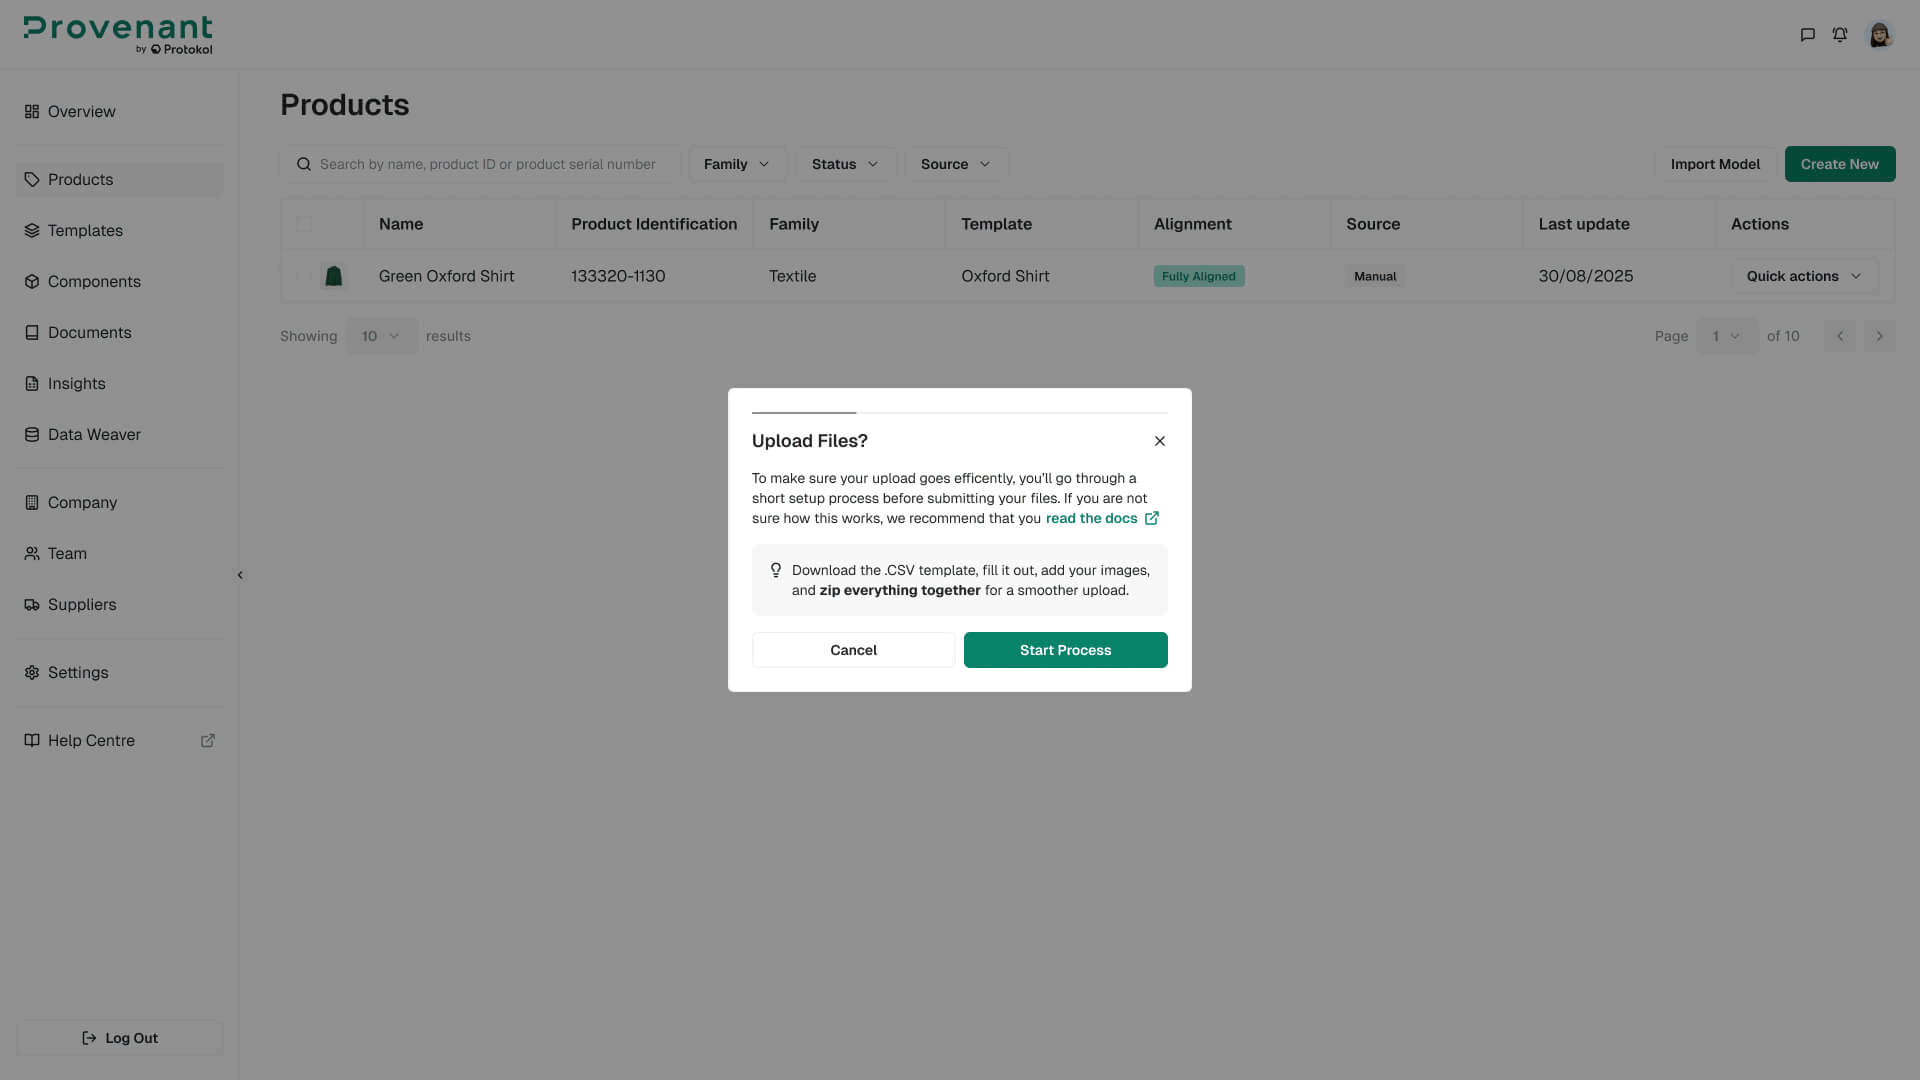The height and width of the screenshot is (1080, 1920).
Task: Click the Start Process button
Action: (1065, 650)
